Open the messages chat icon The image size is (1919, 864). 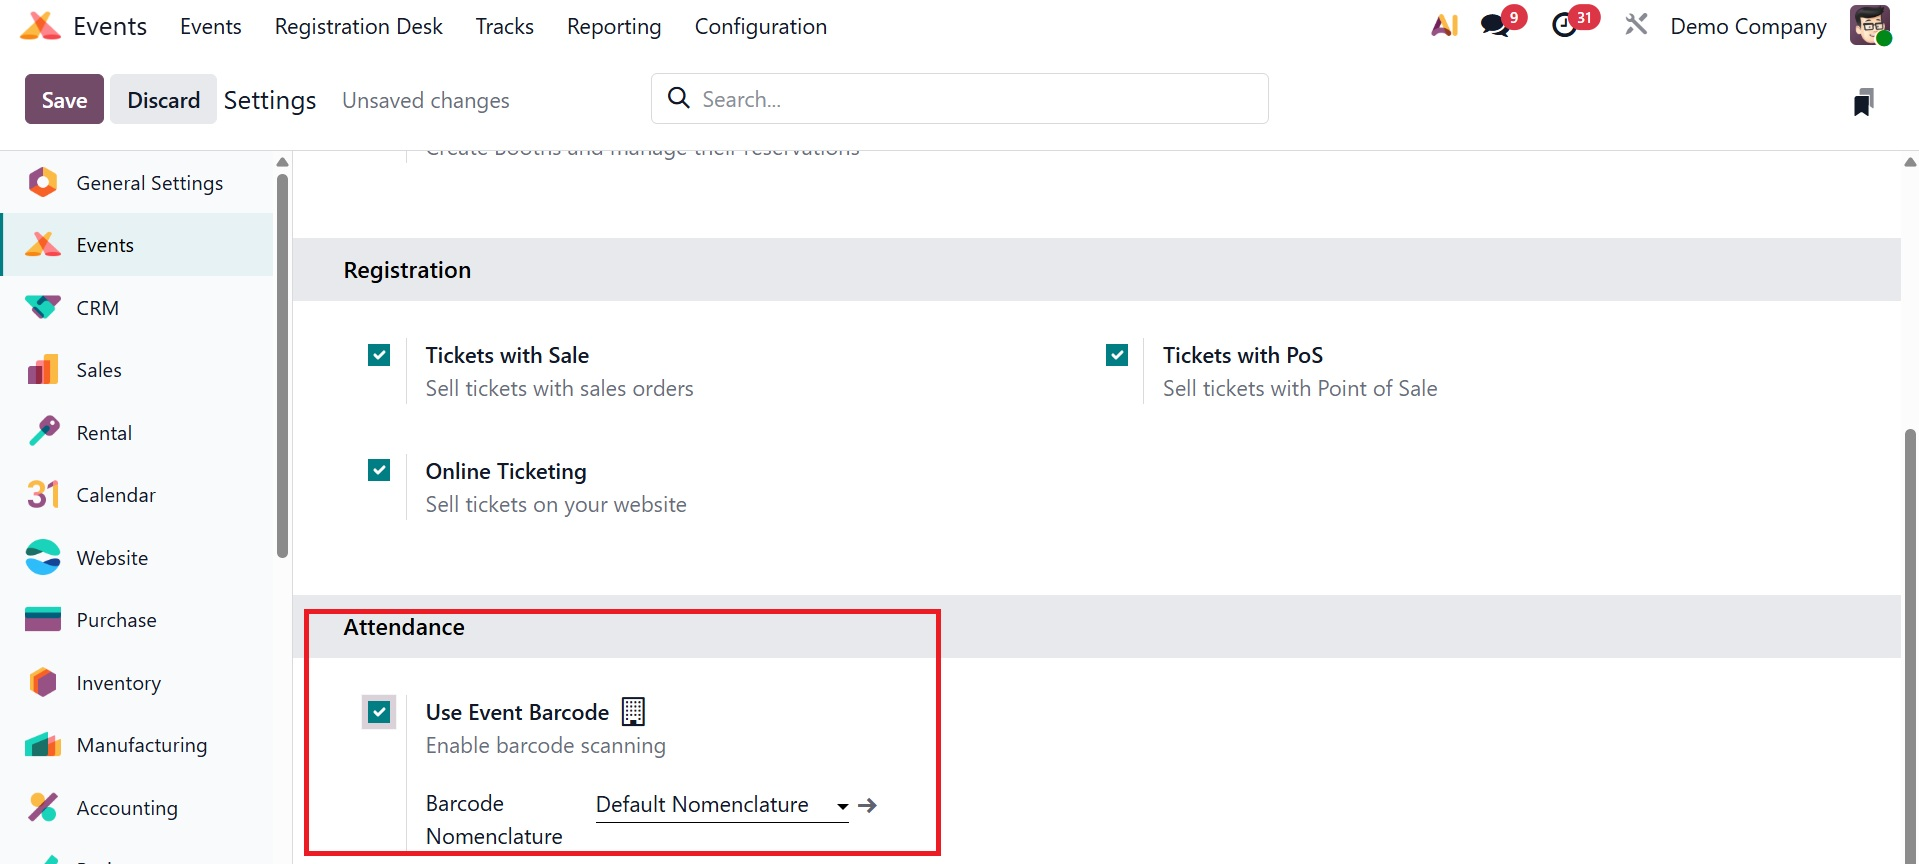[1496, 26]
